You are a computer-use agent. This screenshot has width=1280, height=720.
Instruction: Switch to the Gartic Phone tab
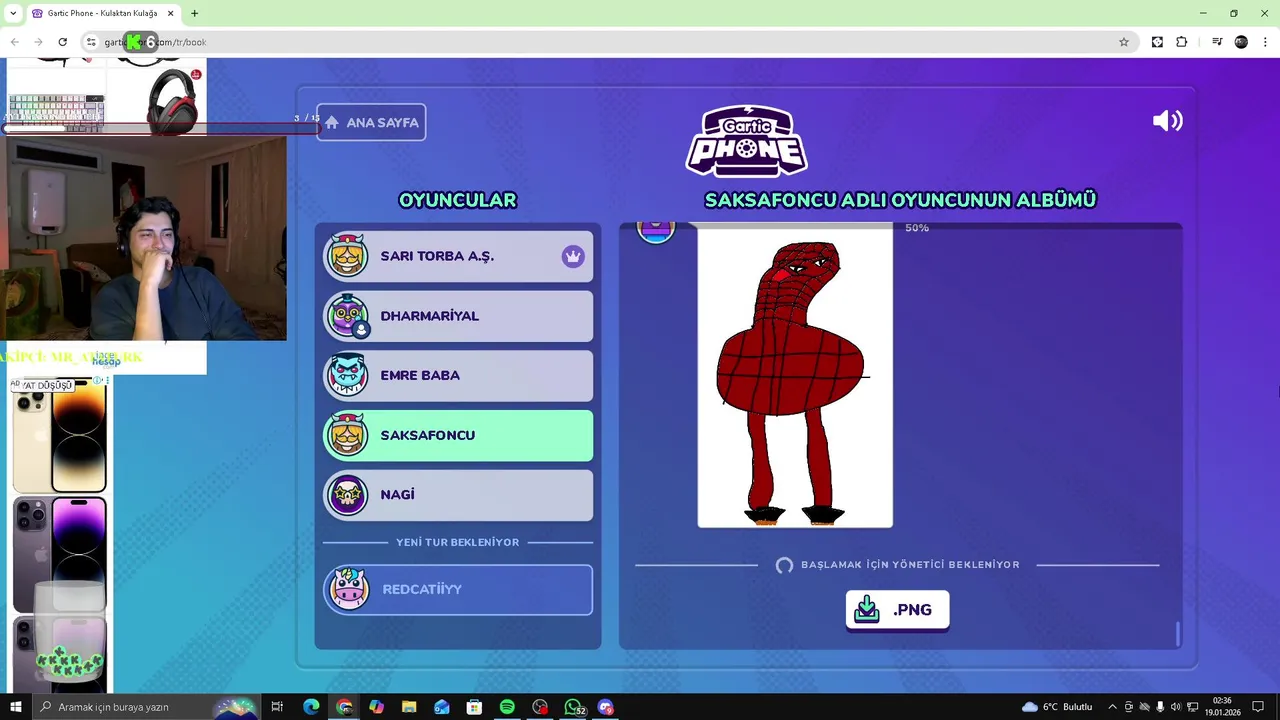point(102,13)
